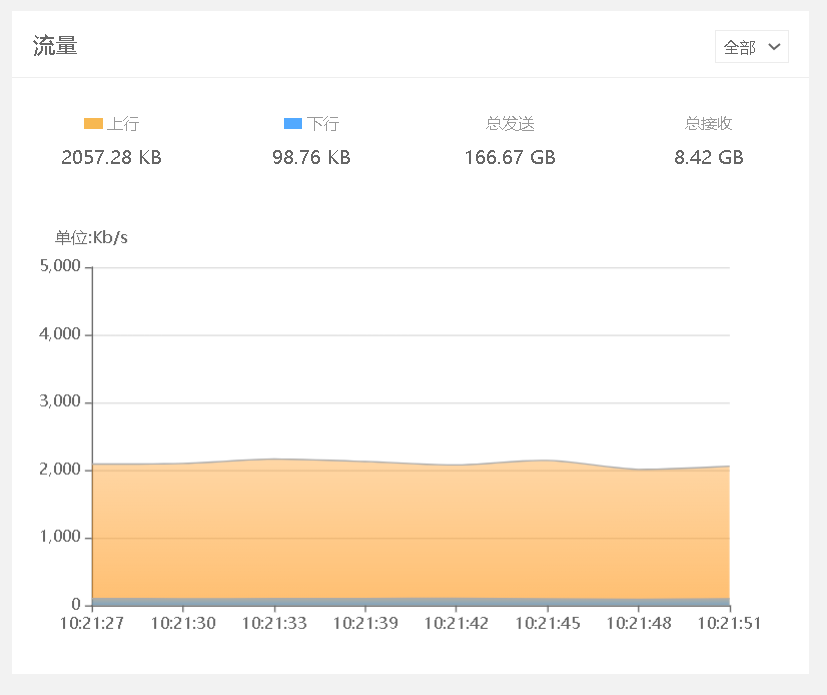Viewport: 827px width, 695px height.
Task: Click the 流量 panel title
Action: (x=55, y=46)
